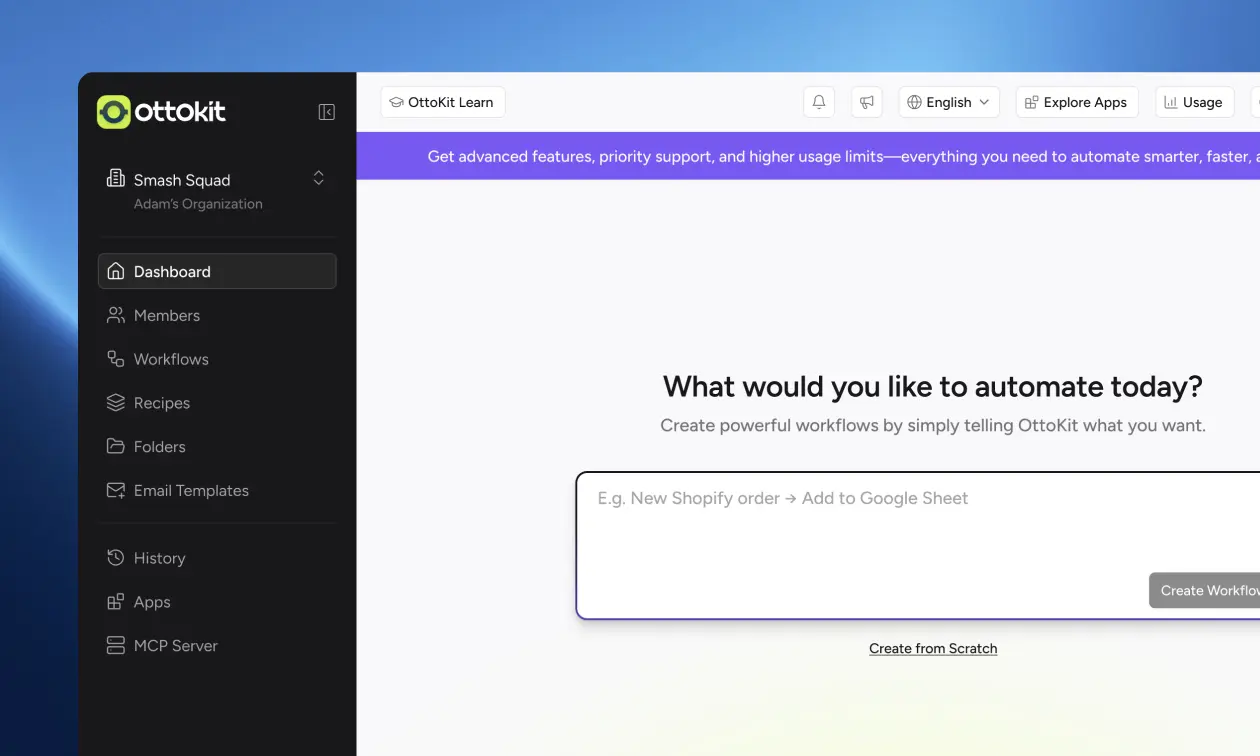
Task: Open MCP Server in the sidebar
Action: (x=217, y=646)
